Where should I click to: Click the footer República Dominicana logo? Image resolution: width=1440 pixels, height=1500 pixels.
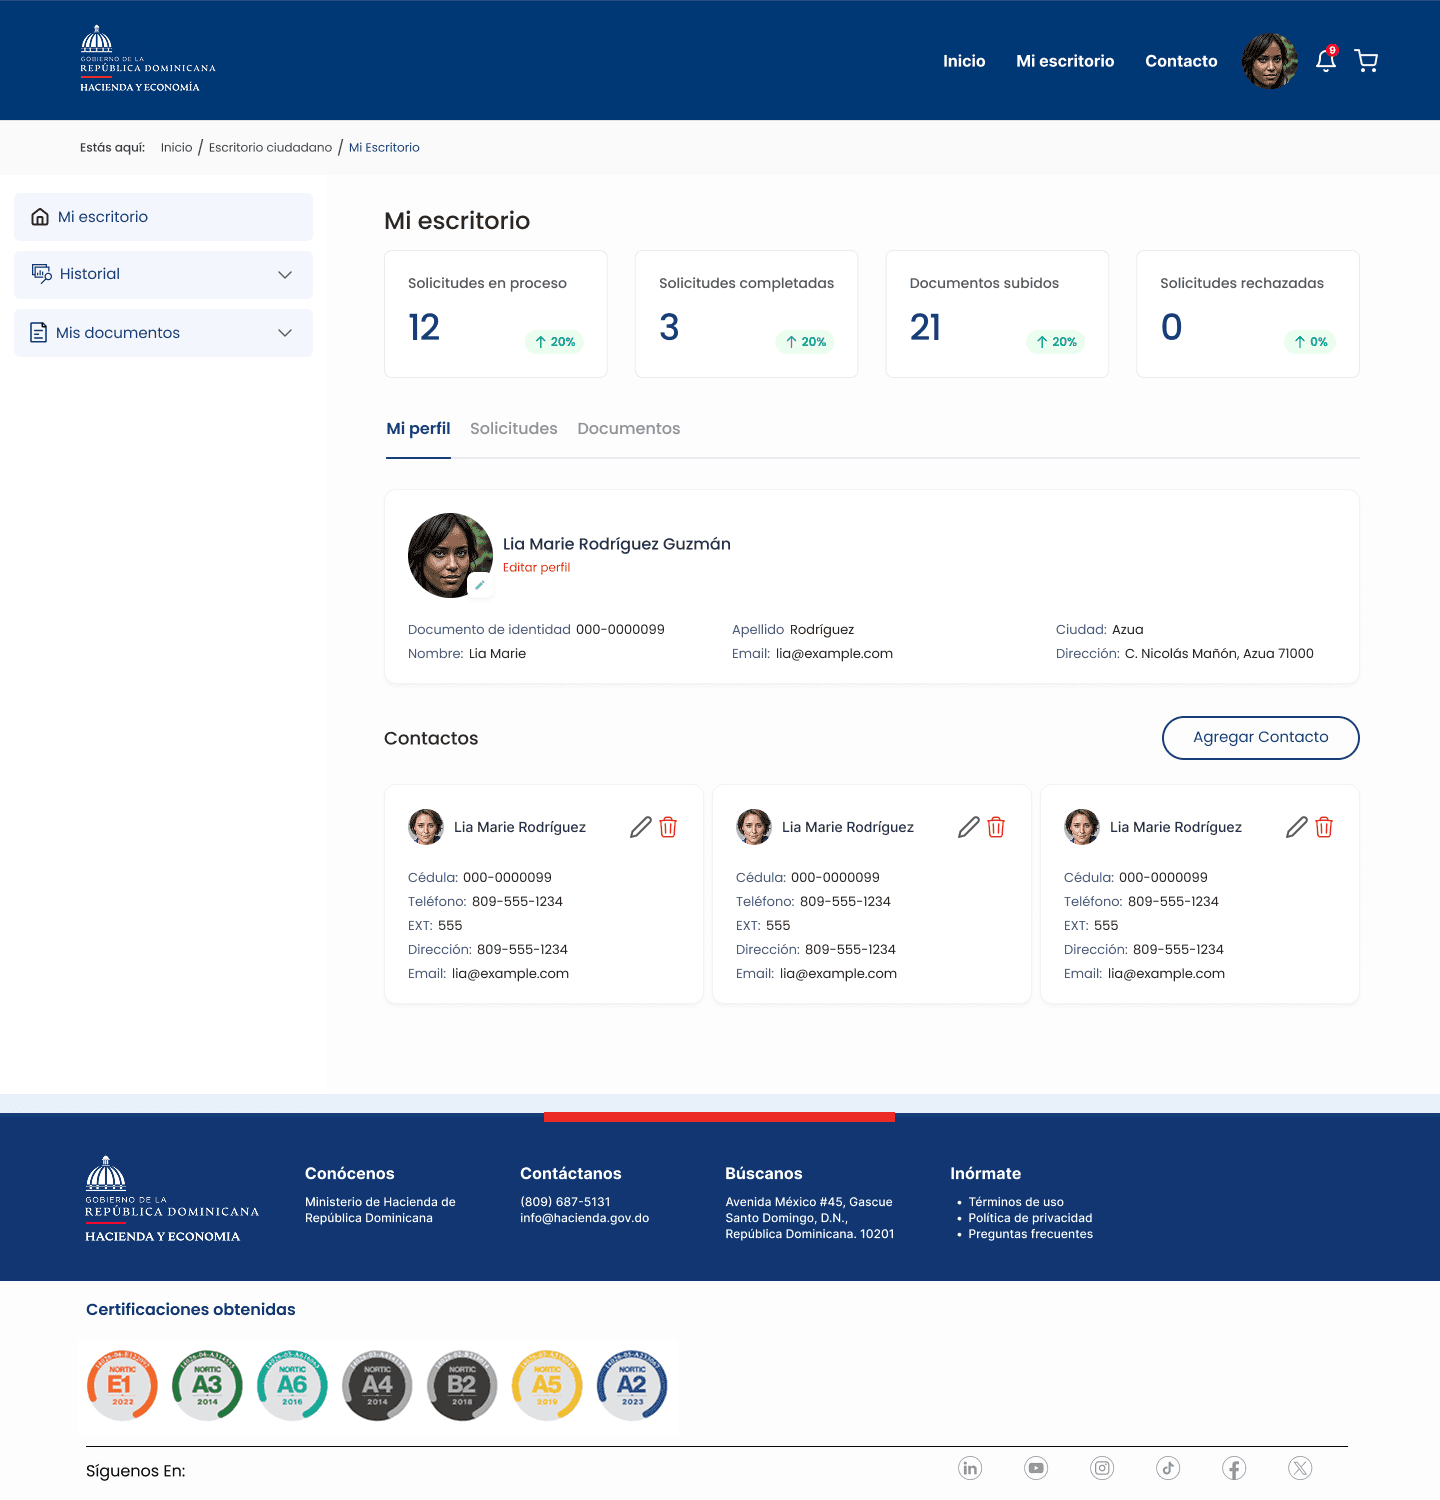click(x=172, y=1200)
